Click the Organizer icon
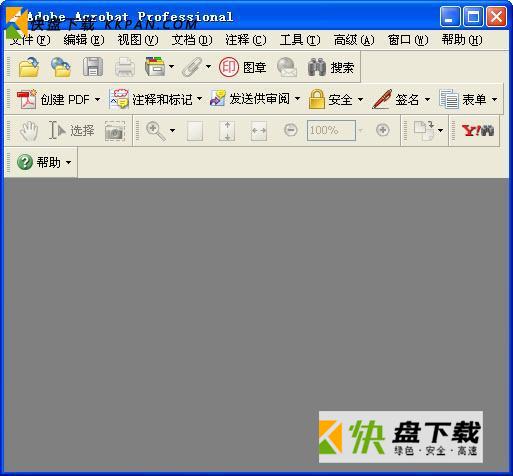513x476 pixels. 155,67
